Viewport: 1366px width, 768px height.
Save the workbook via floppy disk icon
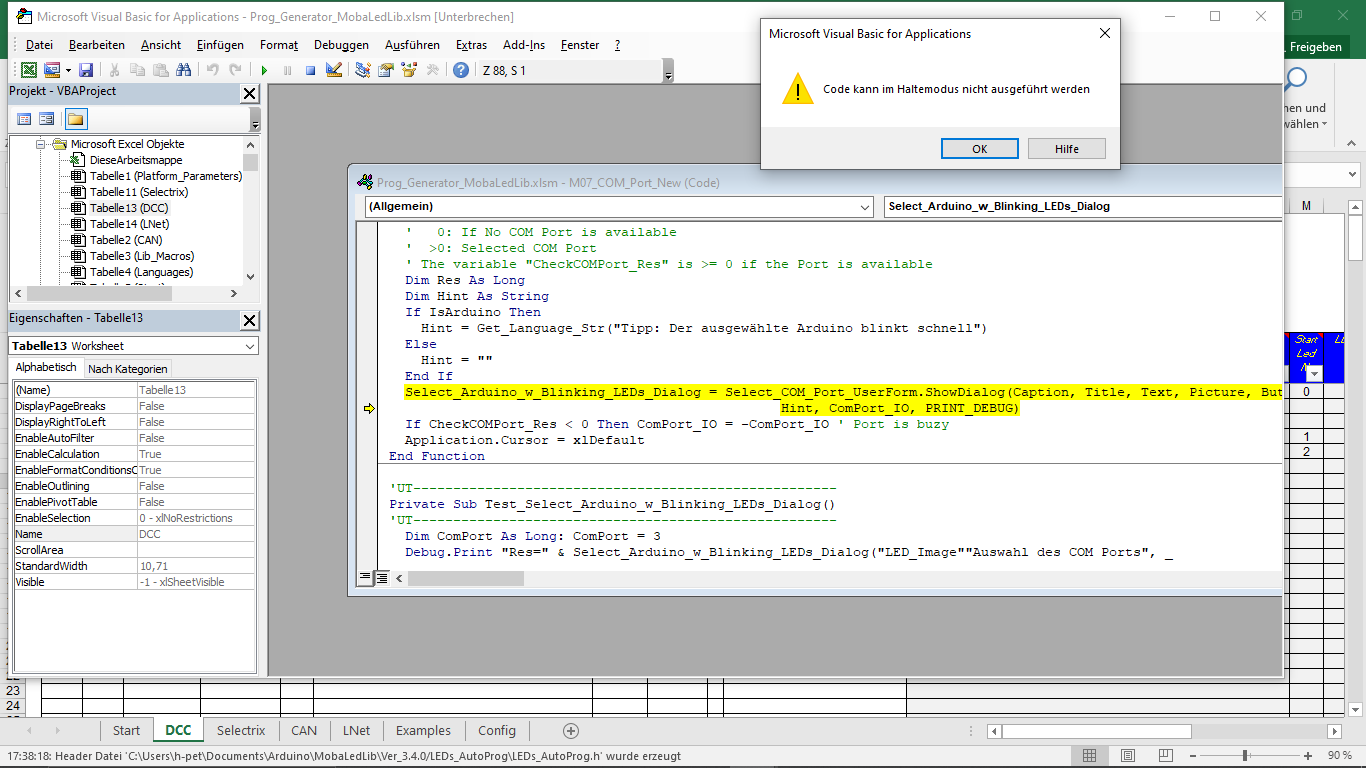(x=86, y=70)
